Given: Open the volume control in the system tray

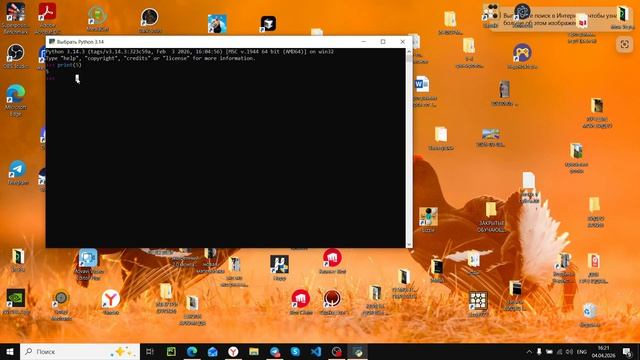Looking at the screenshot, I should coord(570,351).
